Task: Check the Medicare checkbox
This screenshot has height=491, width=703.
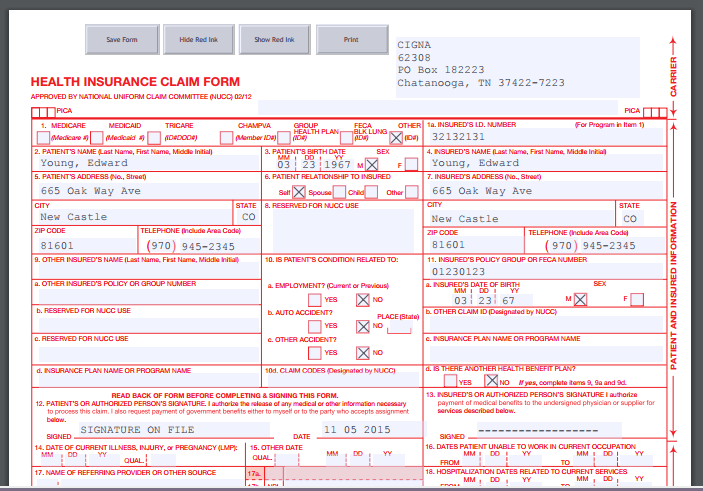Action: coord(43,138)
